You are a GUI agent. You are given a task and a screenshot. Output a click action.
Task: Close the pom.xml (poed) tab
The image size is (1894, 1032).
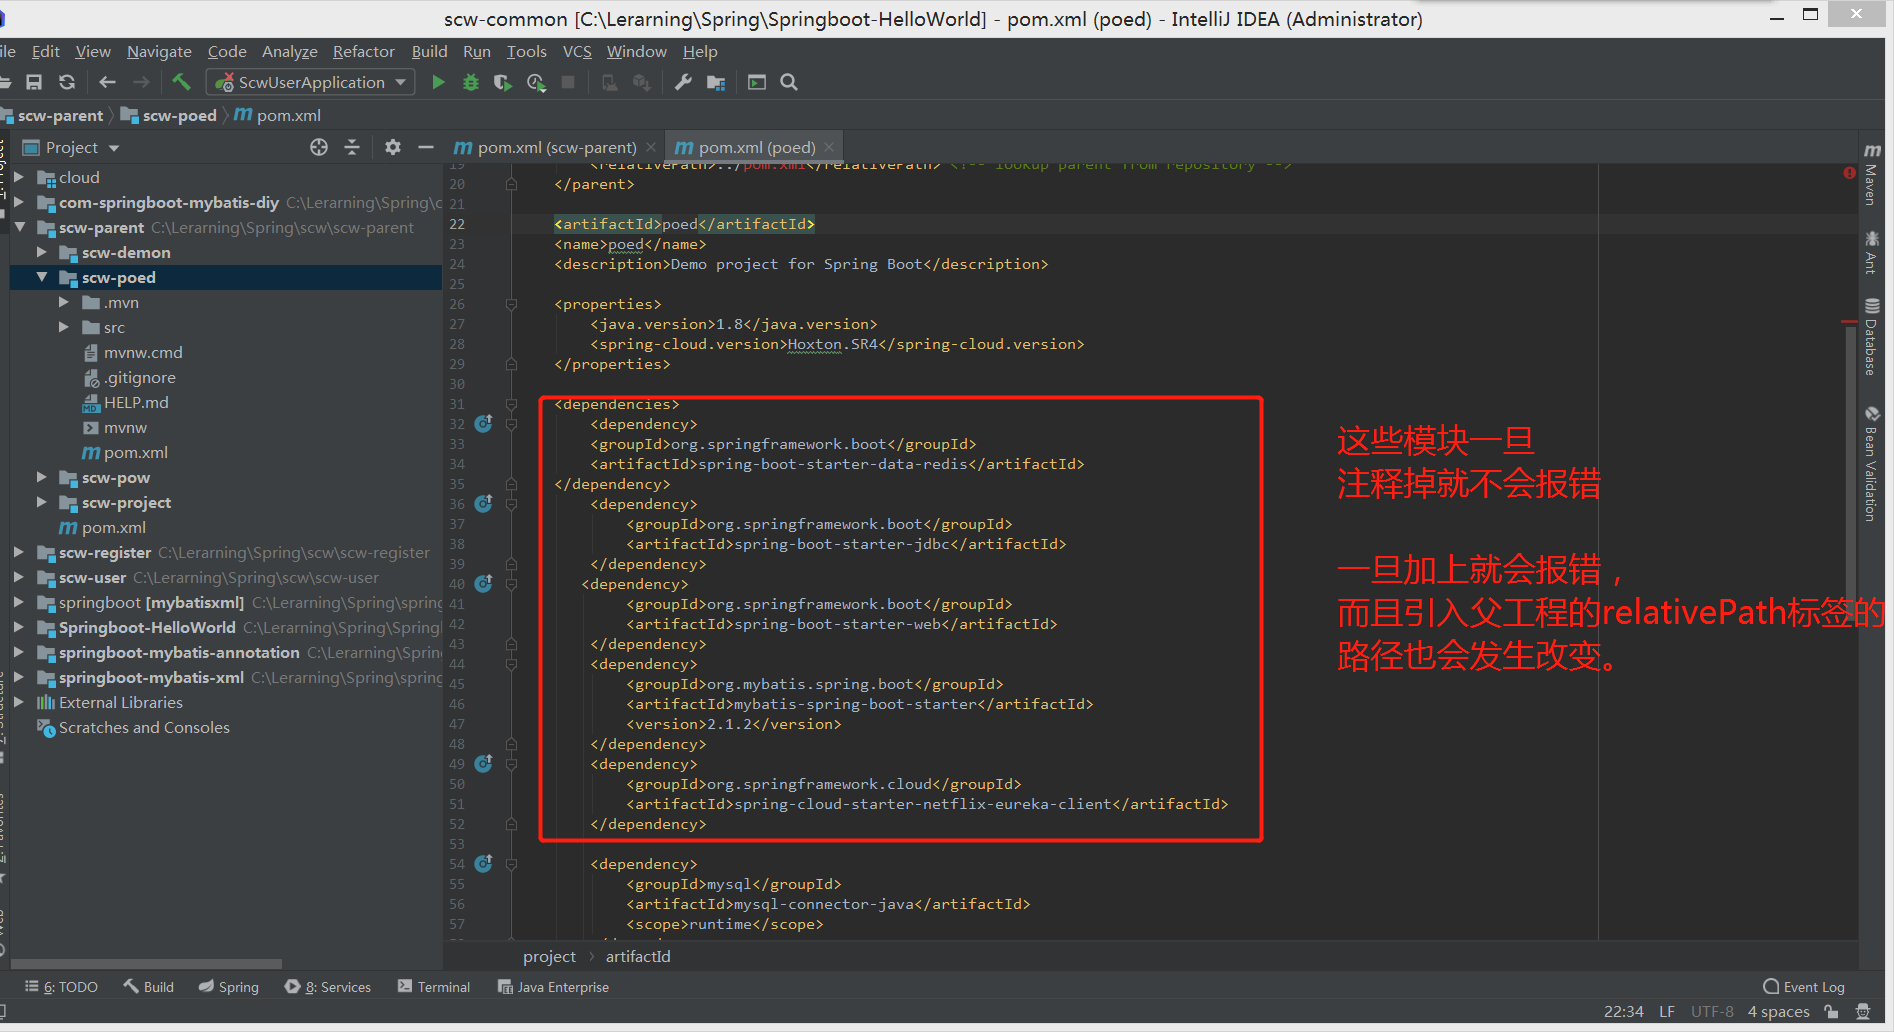pyautogui.click(x=829, y=147)
